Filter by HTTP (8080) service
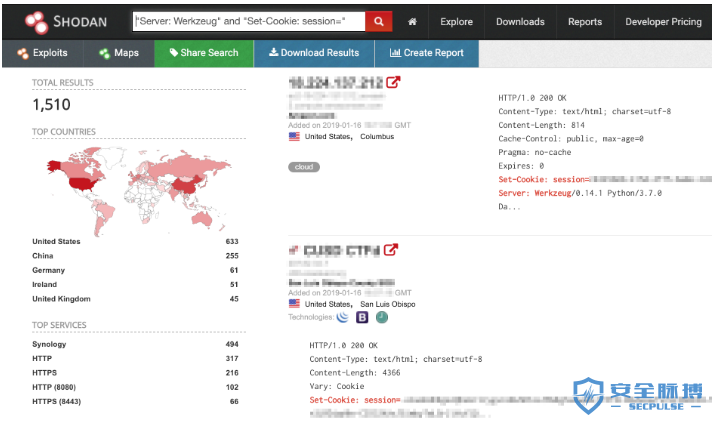 point(54,387)
